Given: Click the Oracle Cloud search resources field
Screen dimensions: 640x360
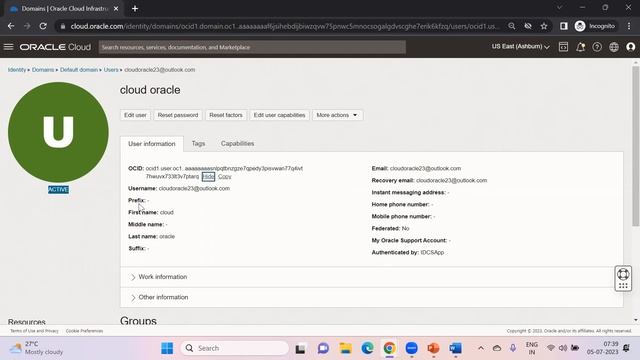Looking at the screenshot, I should 252,47.
